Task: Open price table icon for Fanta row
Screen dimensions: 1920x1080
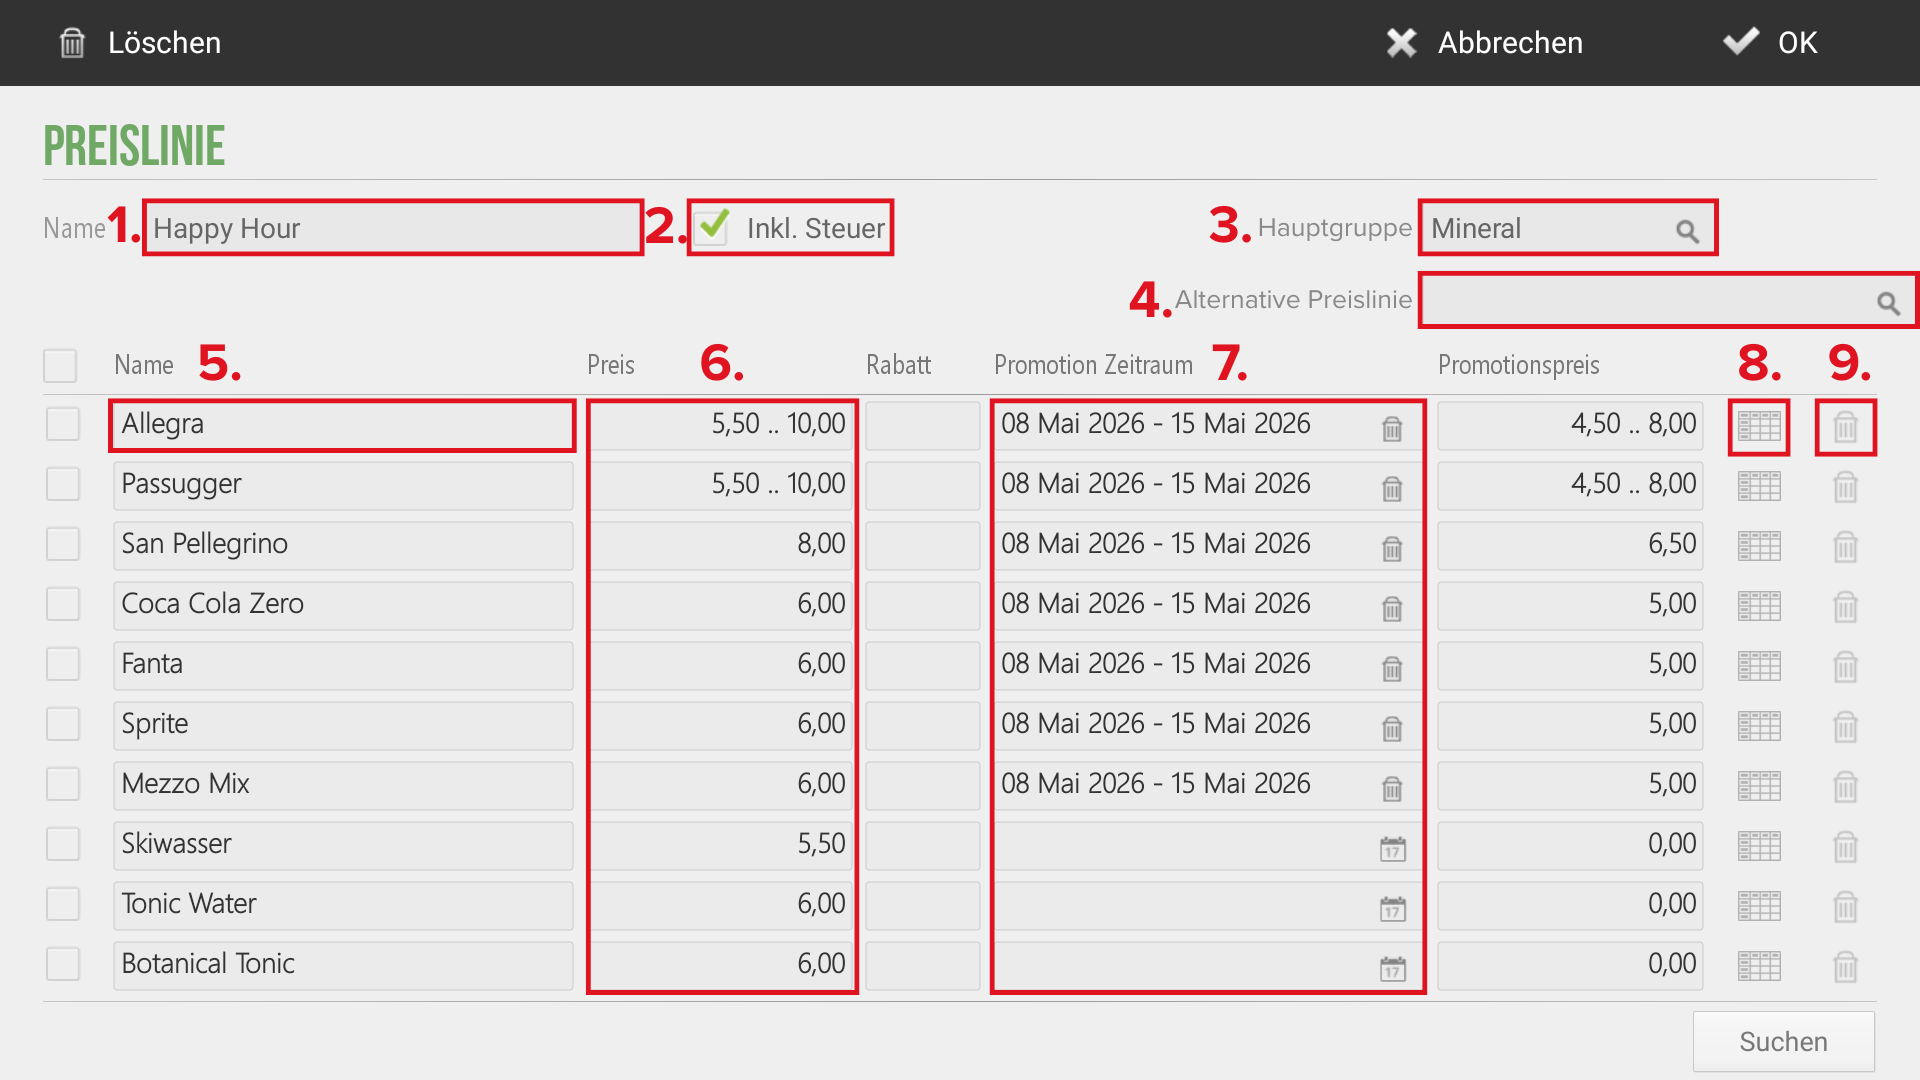Action: click(1759, 667)
